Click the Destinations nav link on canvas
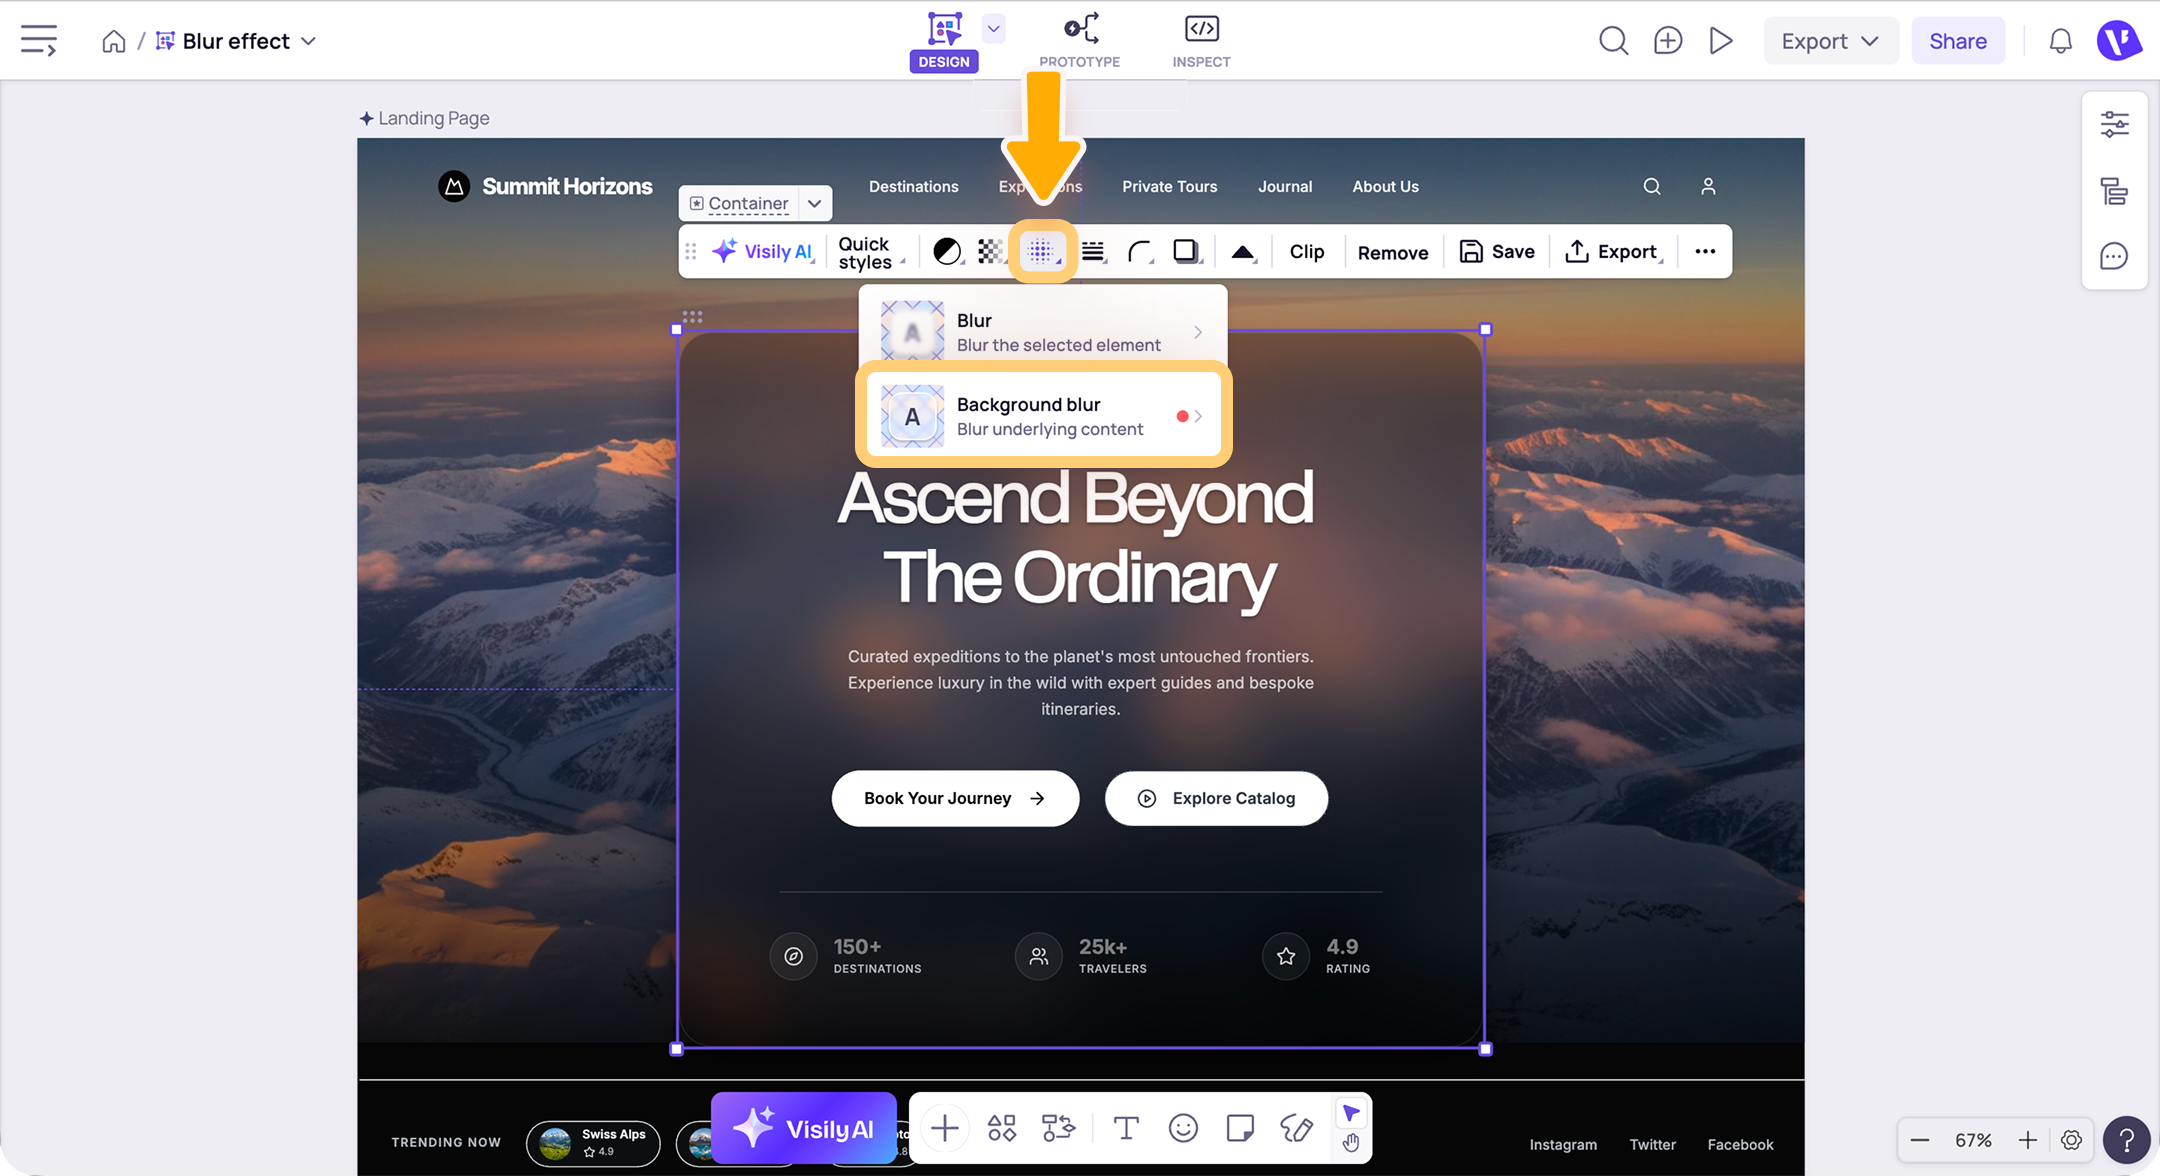Viewport: 2160px width, 1176px height. coord(913,186)
